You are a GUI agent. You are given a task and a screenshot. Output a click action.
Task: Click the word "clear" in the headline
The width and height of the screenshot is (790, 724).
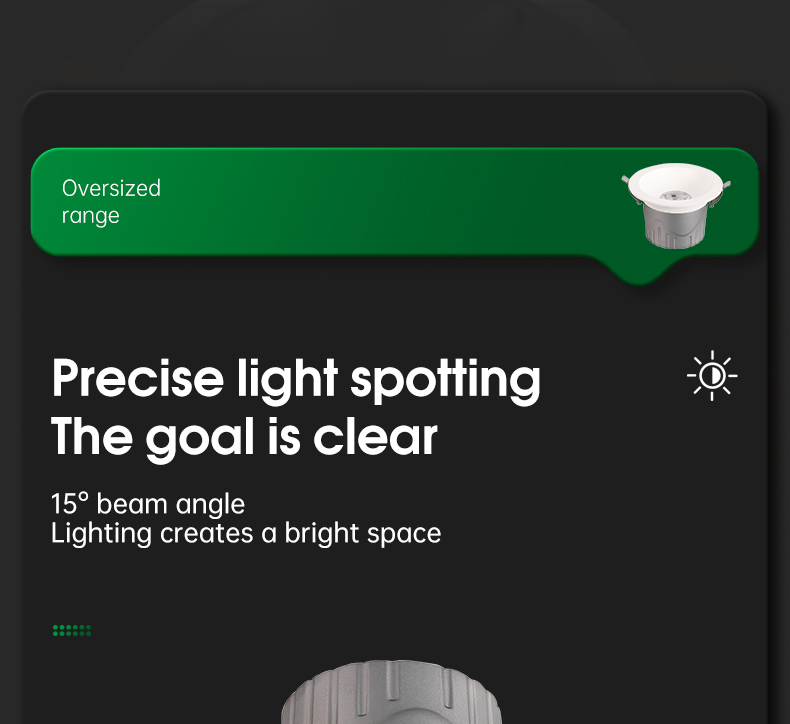coord(375,437)
